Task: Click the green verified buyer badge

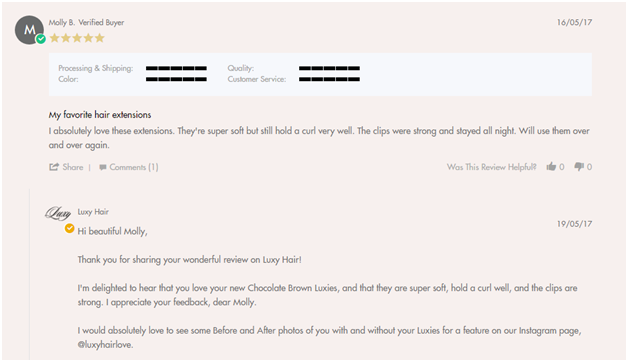Action: [41, 39]
